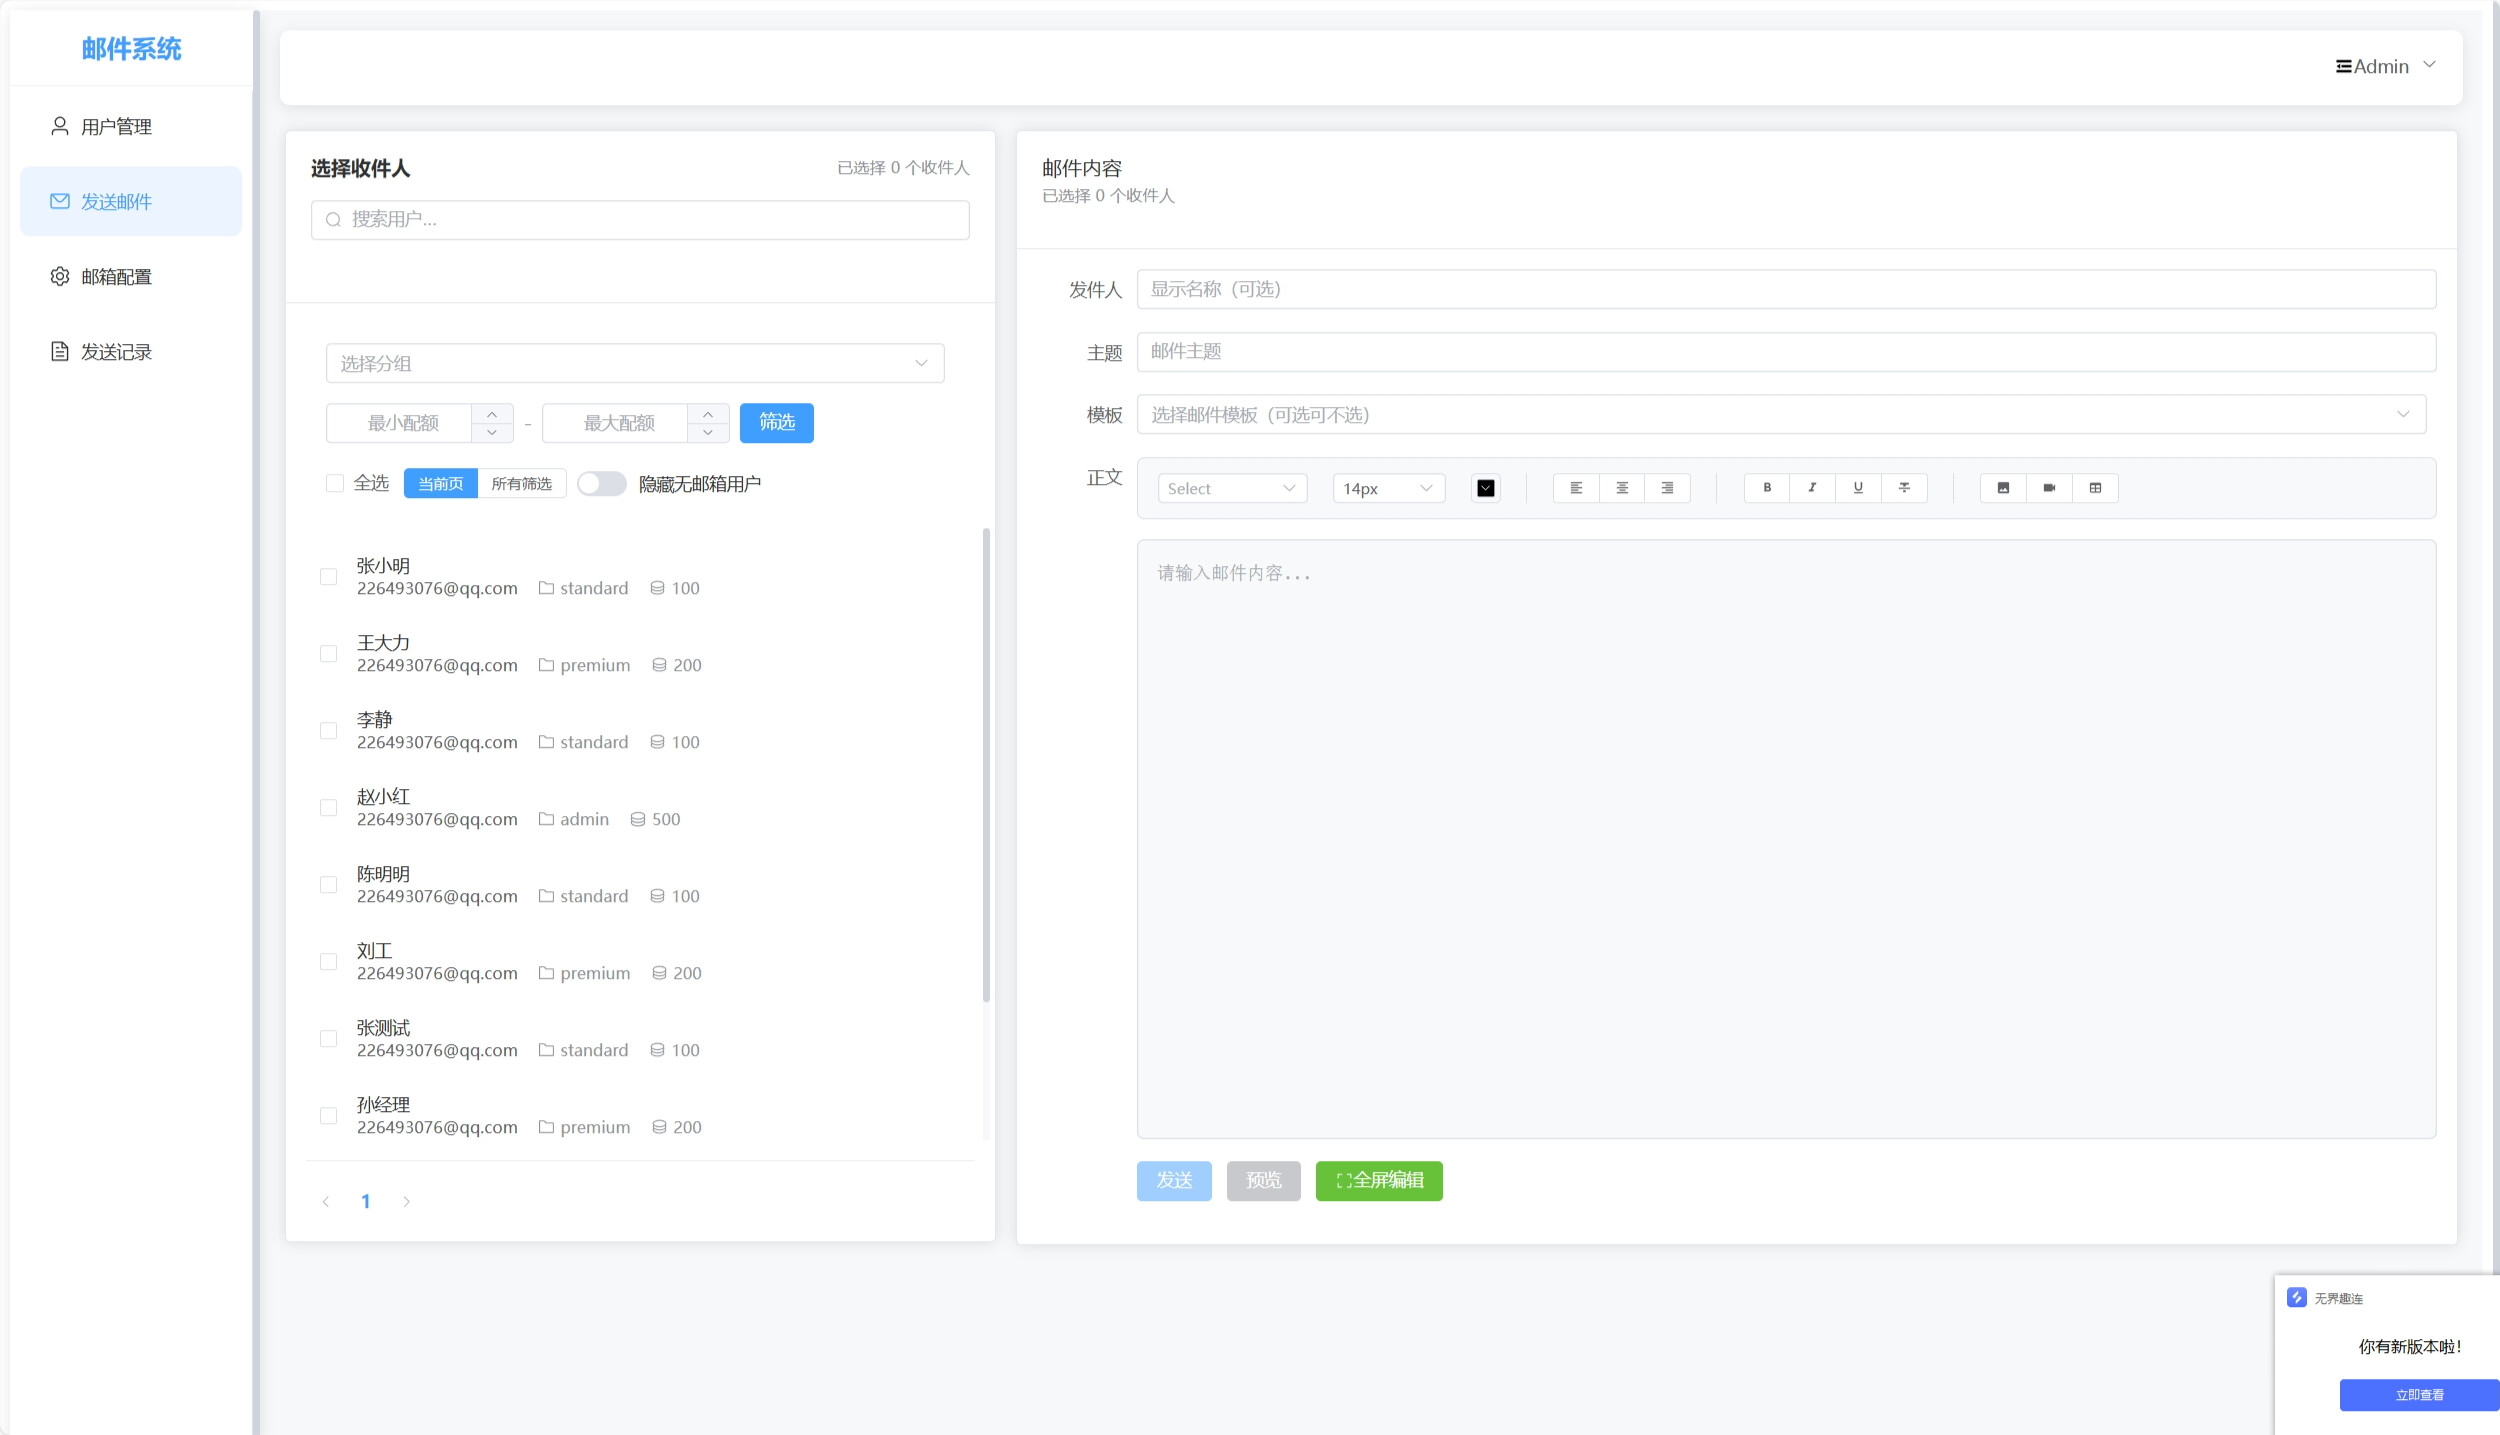Insert a table into the email body
2500x1435 pixels.
click(2095, 488)
